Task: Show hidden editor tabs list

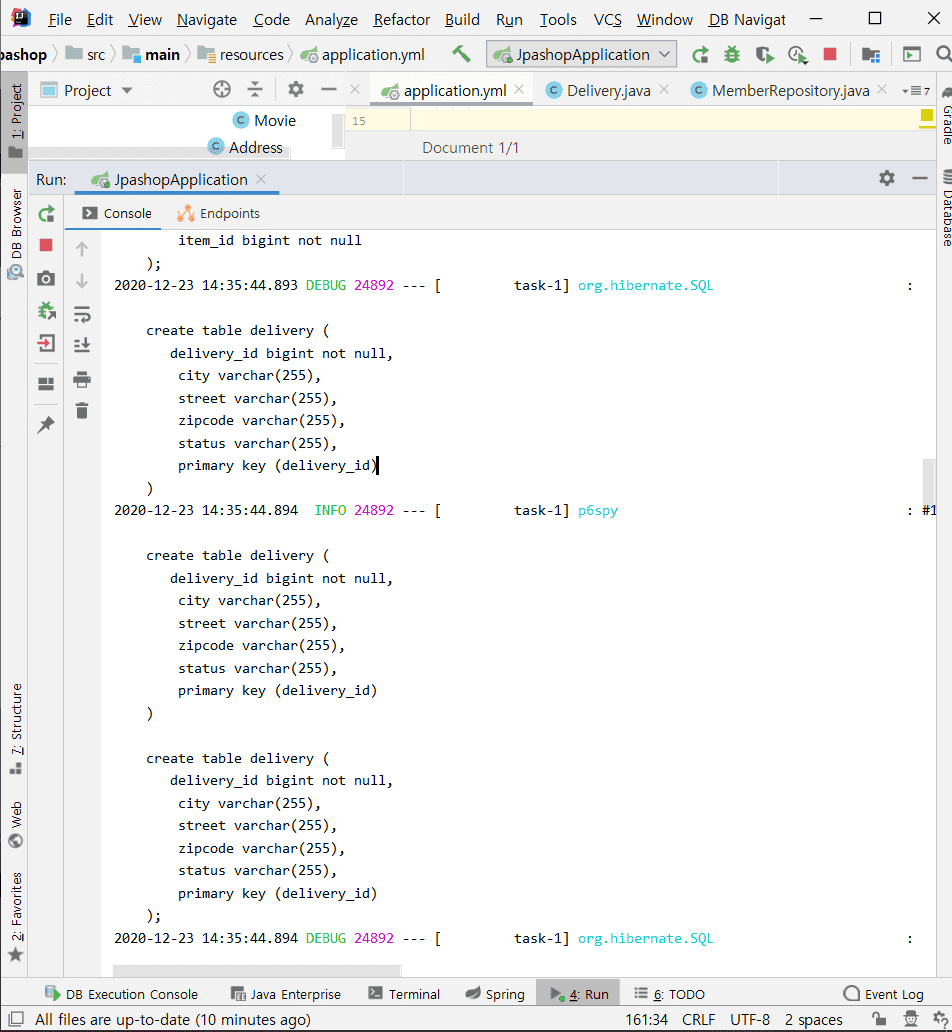Action: [915, 91]
